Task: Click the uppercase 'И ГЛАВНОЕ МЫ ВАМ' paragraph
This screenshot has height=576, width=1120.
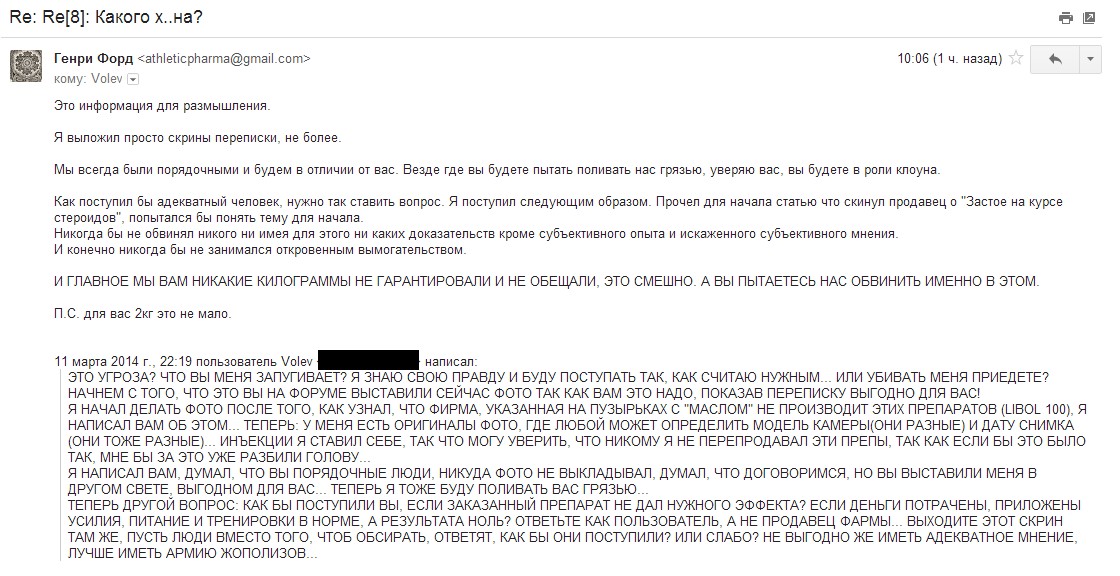Action: (x=546, y=282)
